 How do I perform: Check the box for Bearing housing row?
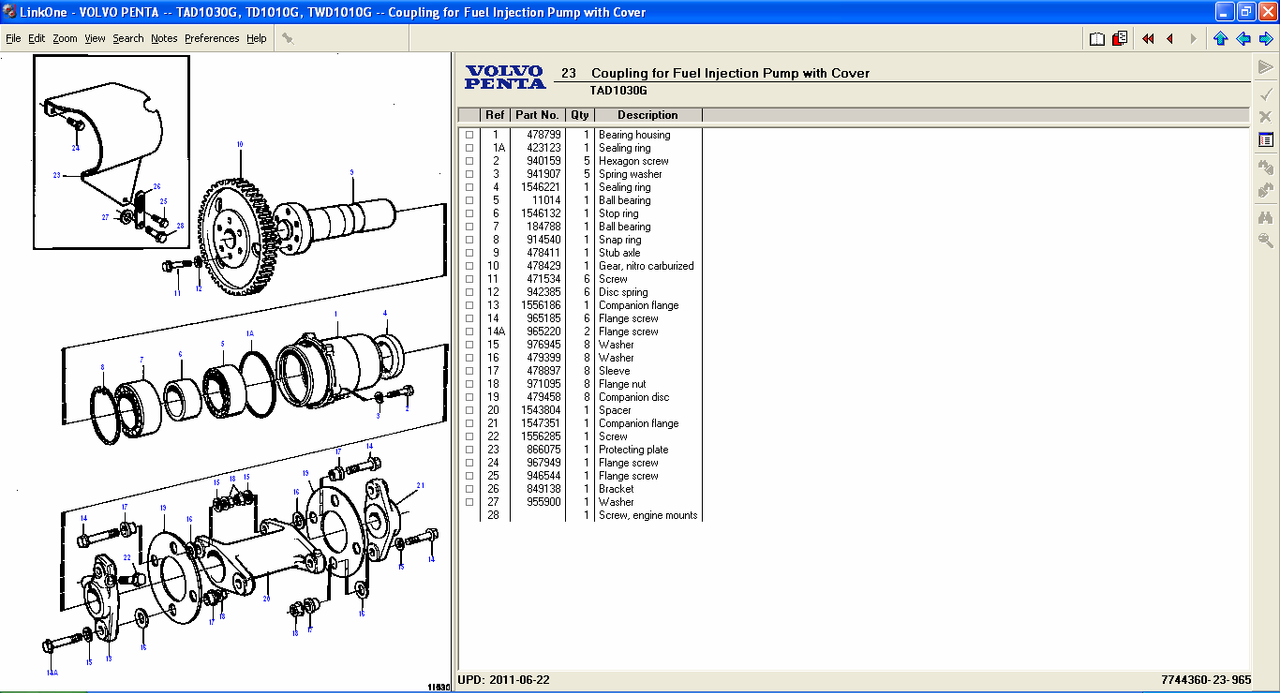tap(469, 135)
